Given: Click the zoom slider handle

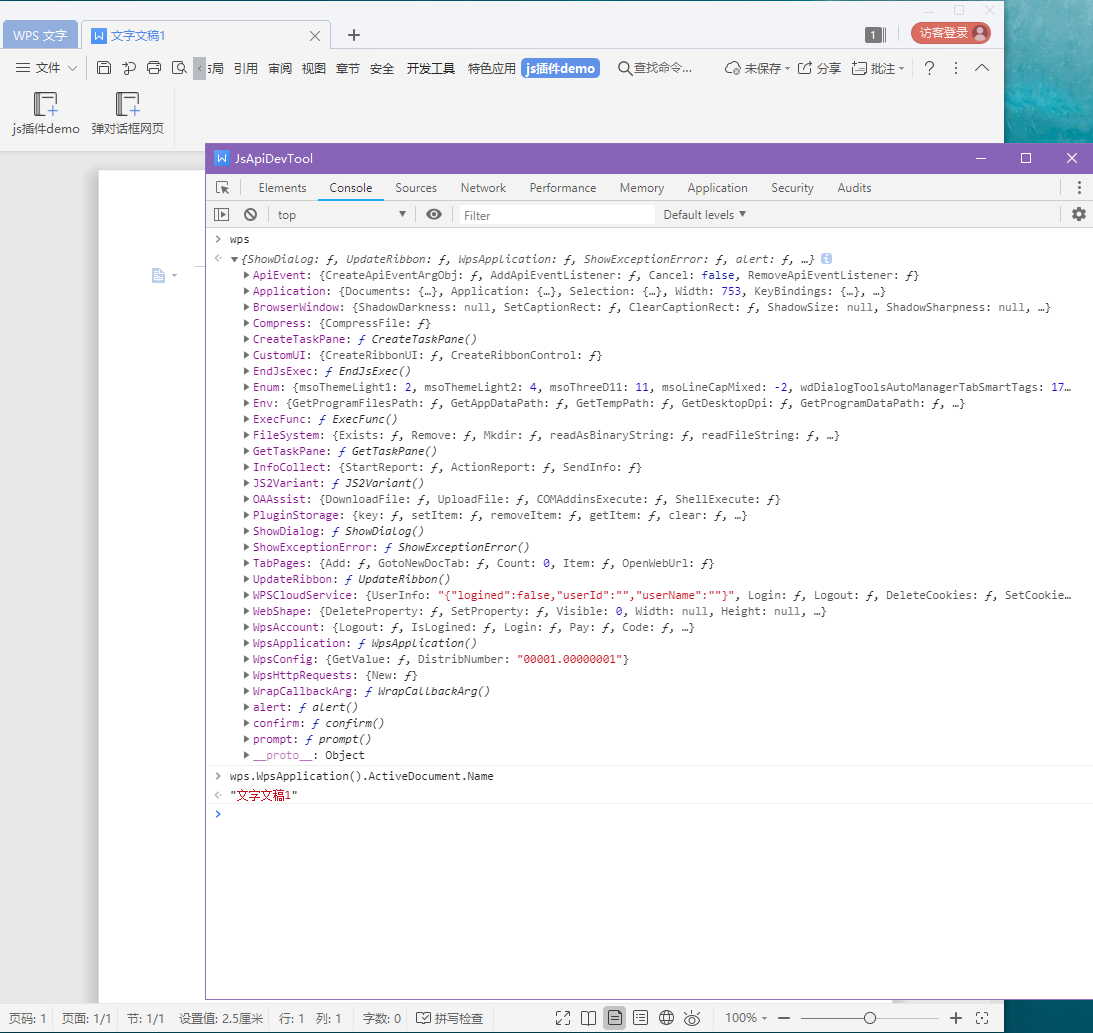Looking at the screenshot, I should 870,1018.
